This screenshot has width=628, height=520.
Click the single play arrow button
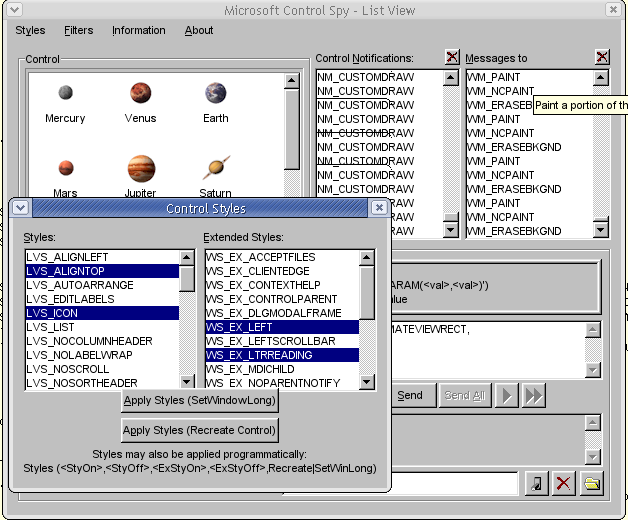tap(507, 395)
